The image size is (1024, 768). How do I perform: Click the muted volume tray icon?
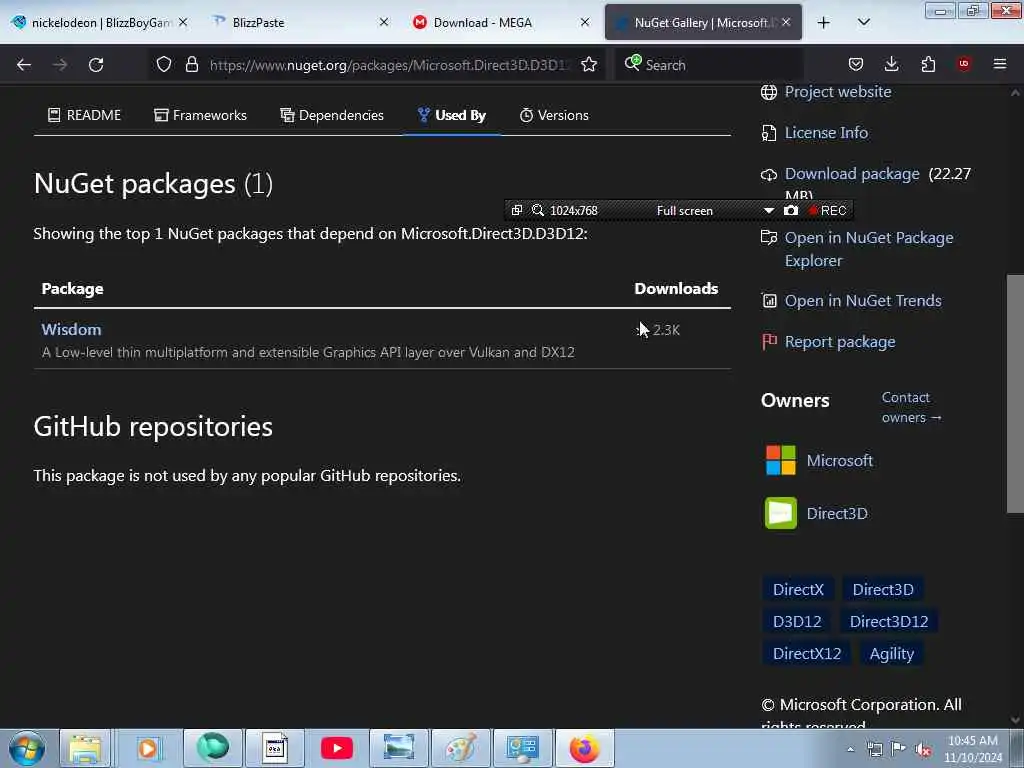tap(923, 750)
